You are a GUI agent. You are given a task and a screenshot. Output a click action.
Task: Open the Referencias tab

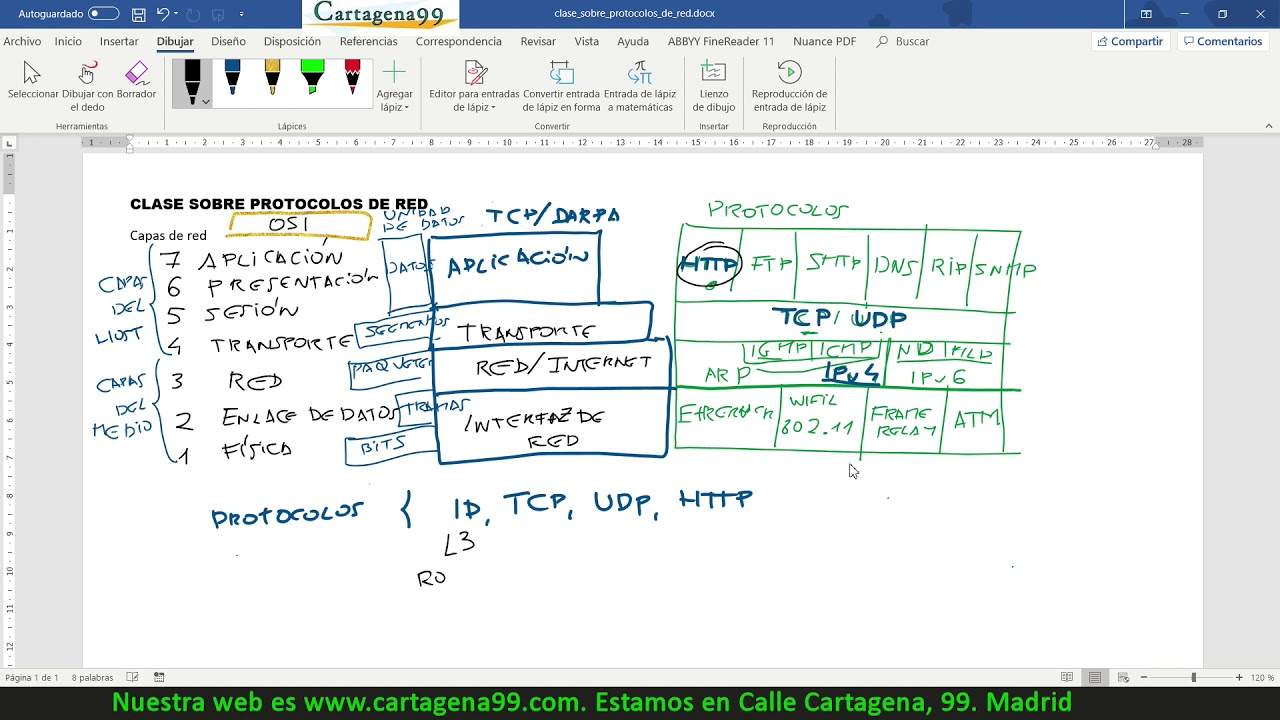click(x=368, y=42)
